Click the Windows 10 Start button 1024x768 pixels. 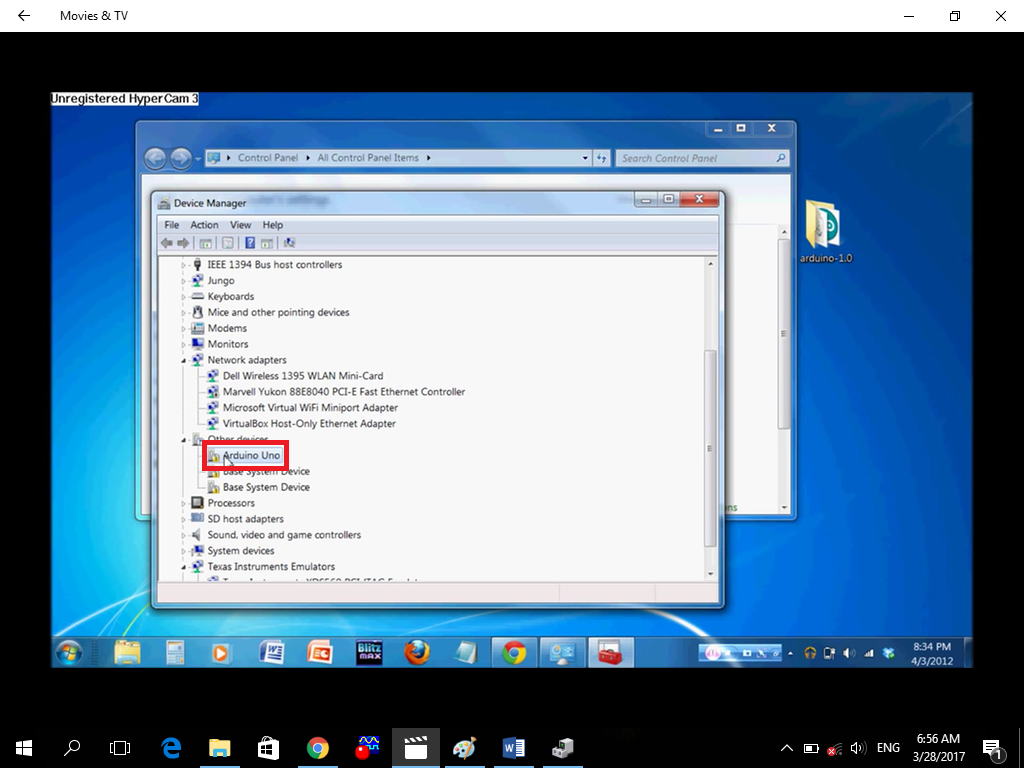click(24, 748)
